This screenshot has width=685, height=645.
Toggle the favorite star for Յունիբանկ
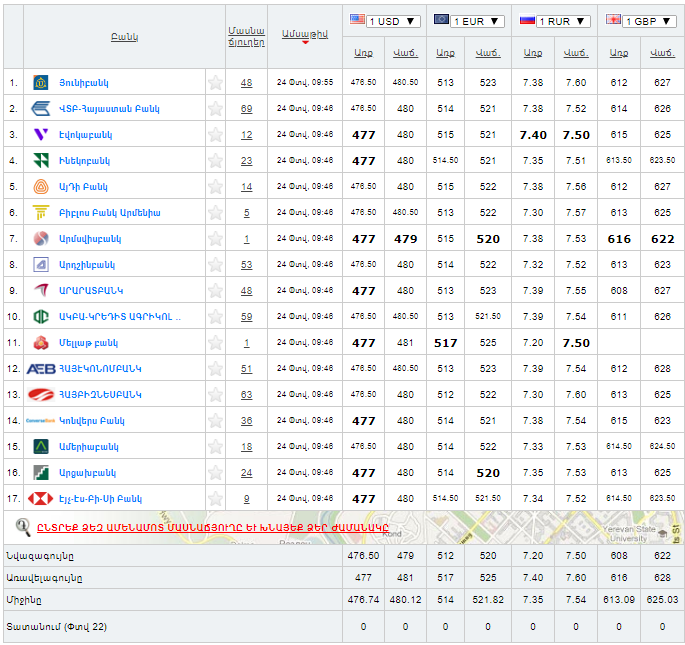tap(215, 82)
